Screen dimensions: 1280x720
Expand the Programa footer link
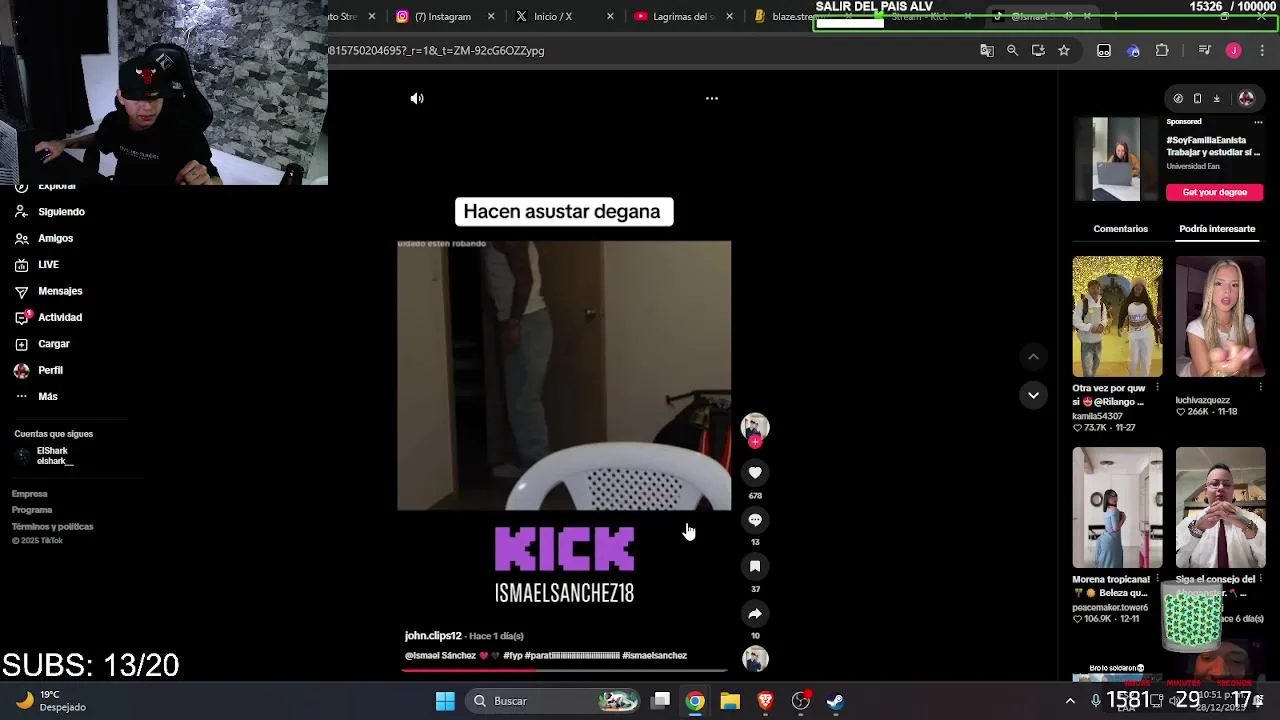click(32, 510)
